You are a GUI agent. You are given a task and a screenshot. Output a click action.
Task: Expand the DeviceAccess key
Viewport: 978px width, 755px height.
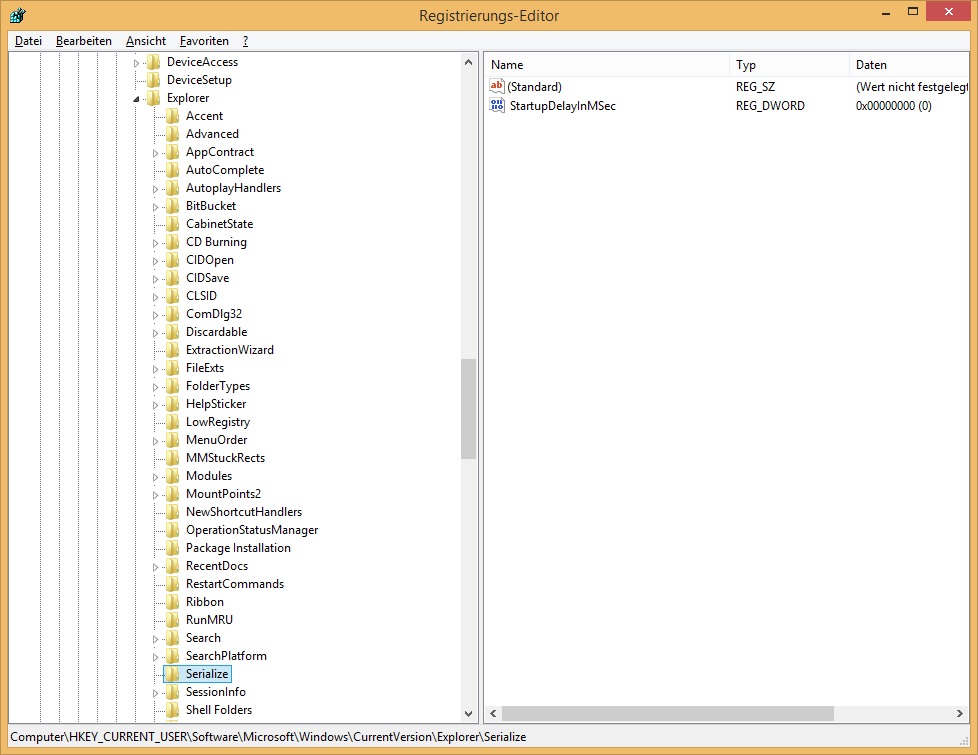click(136, 62)
